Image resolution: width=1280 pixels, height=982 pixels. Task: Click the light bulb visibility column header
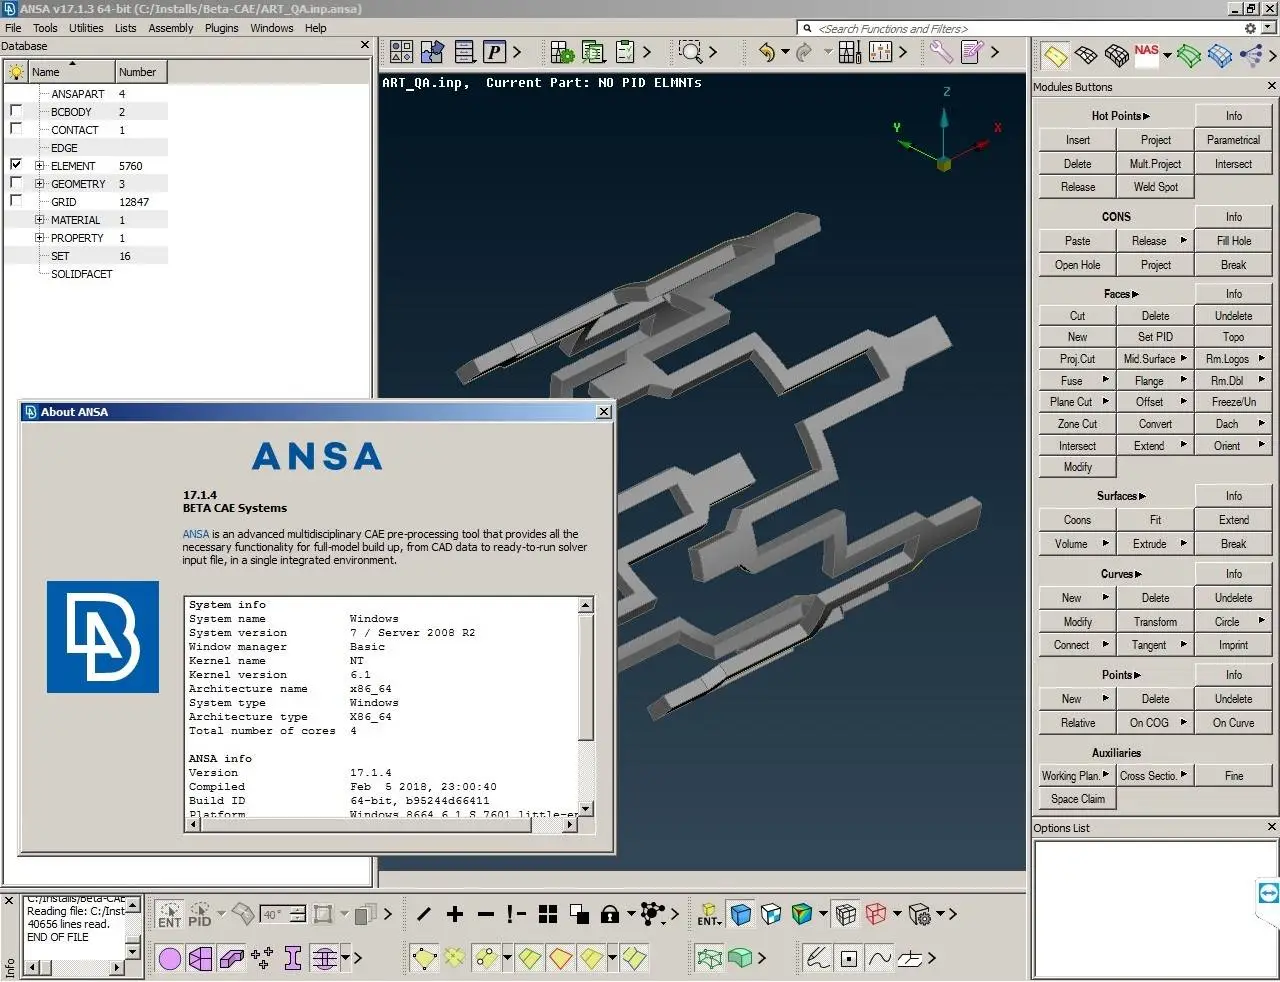[x=16, y=72]
